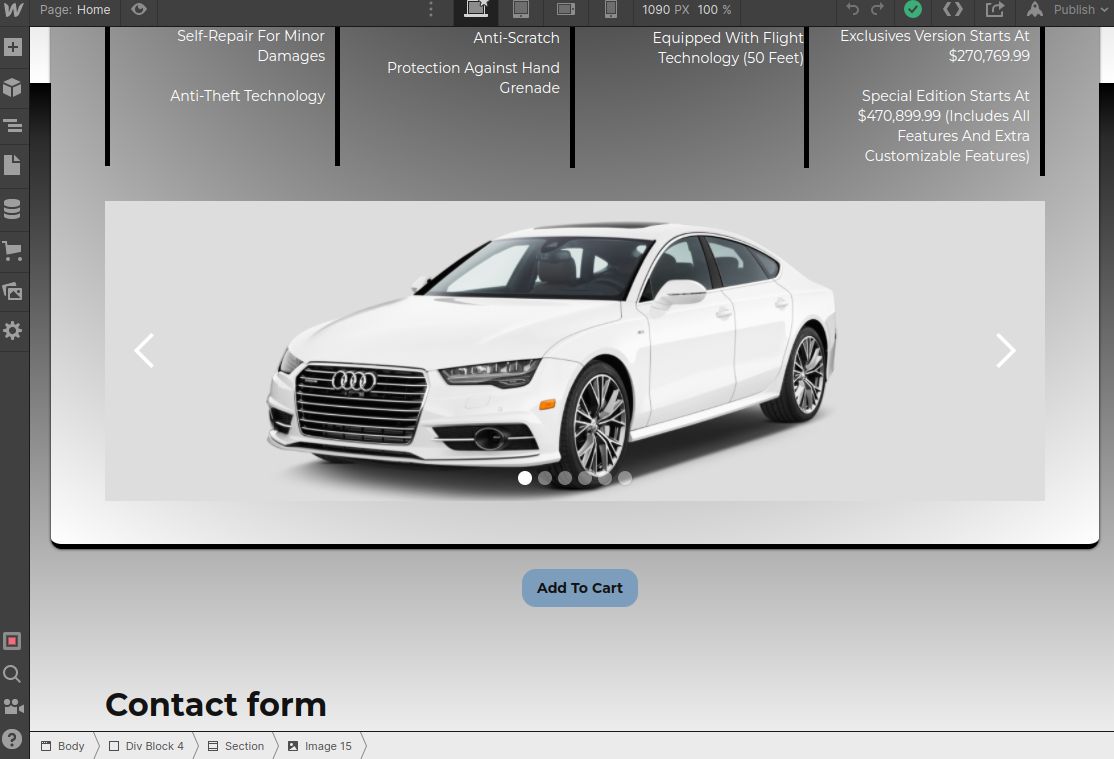Open the Add Elements panel
This screenshot has width=1114, height=759.
pos(13,47)
